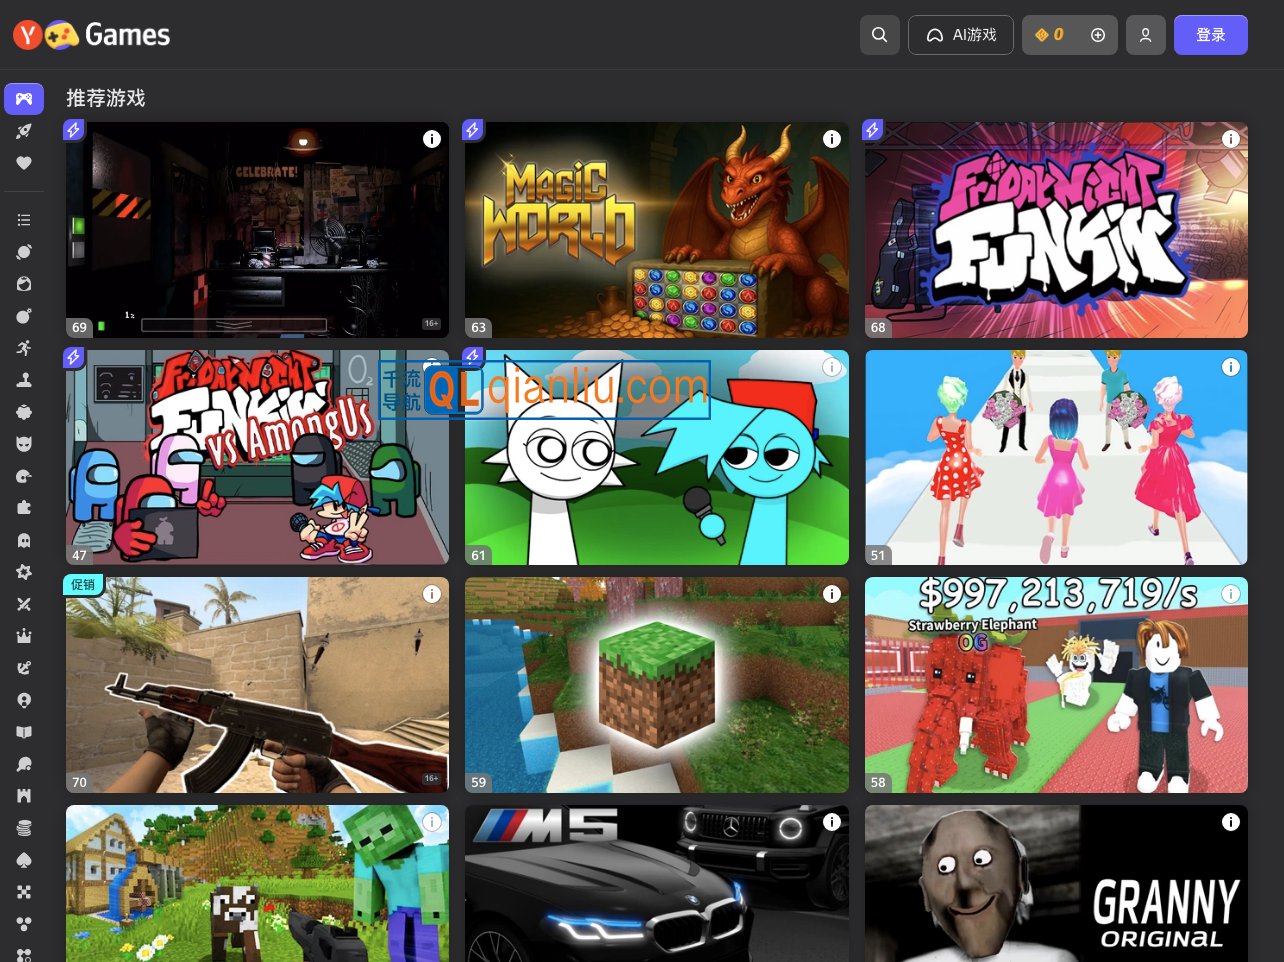Open the rocket new-games section in sidebar

[x=24, y=131]
